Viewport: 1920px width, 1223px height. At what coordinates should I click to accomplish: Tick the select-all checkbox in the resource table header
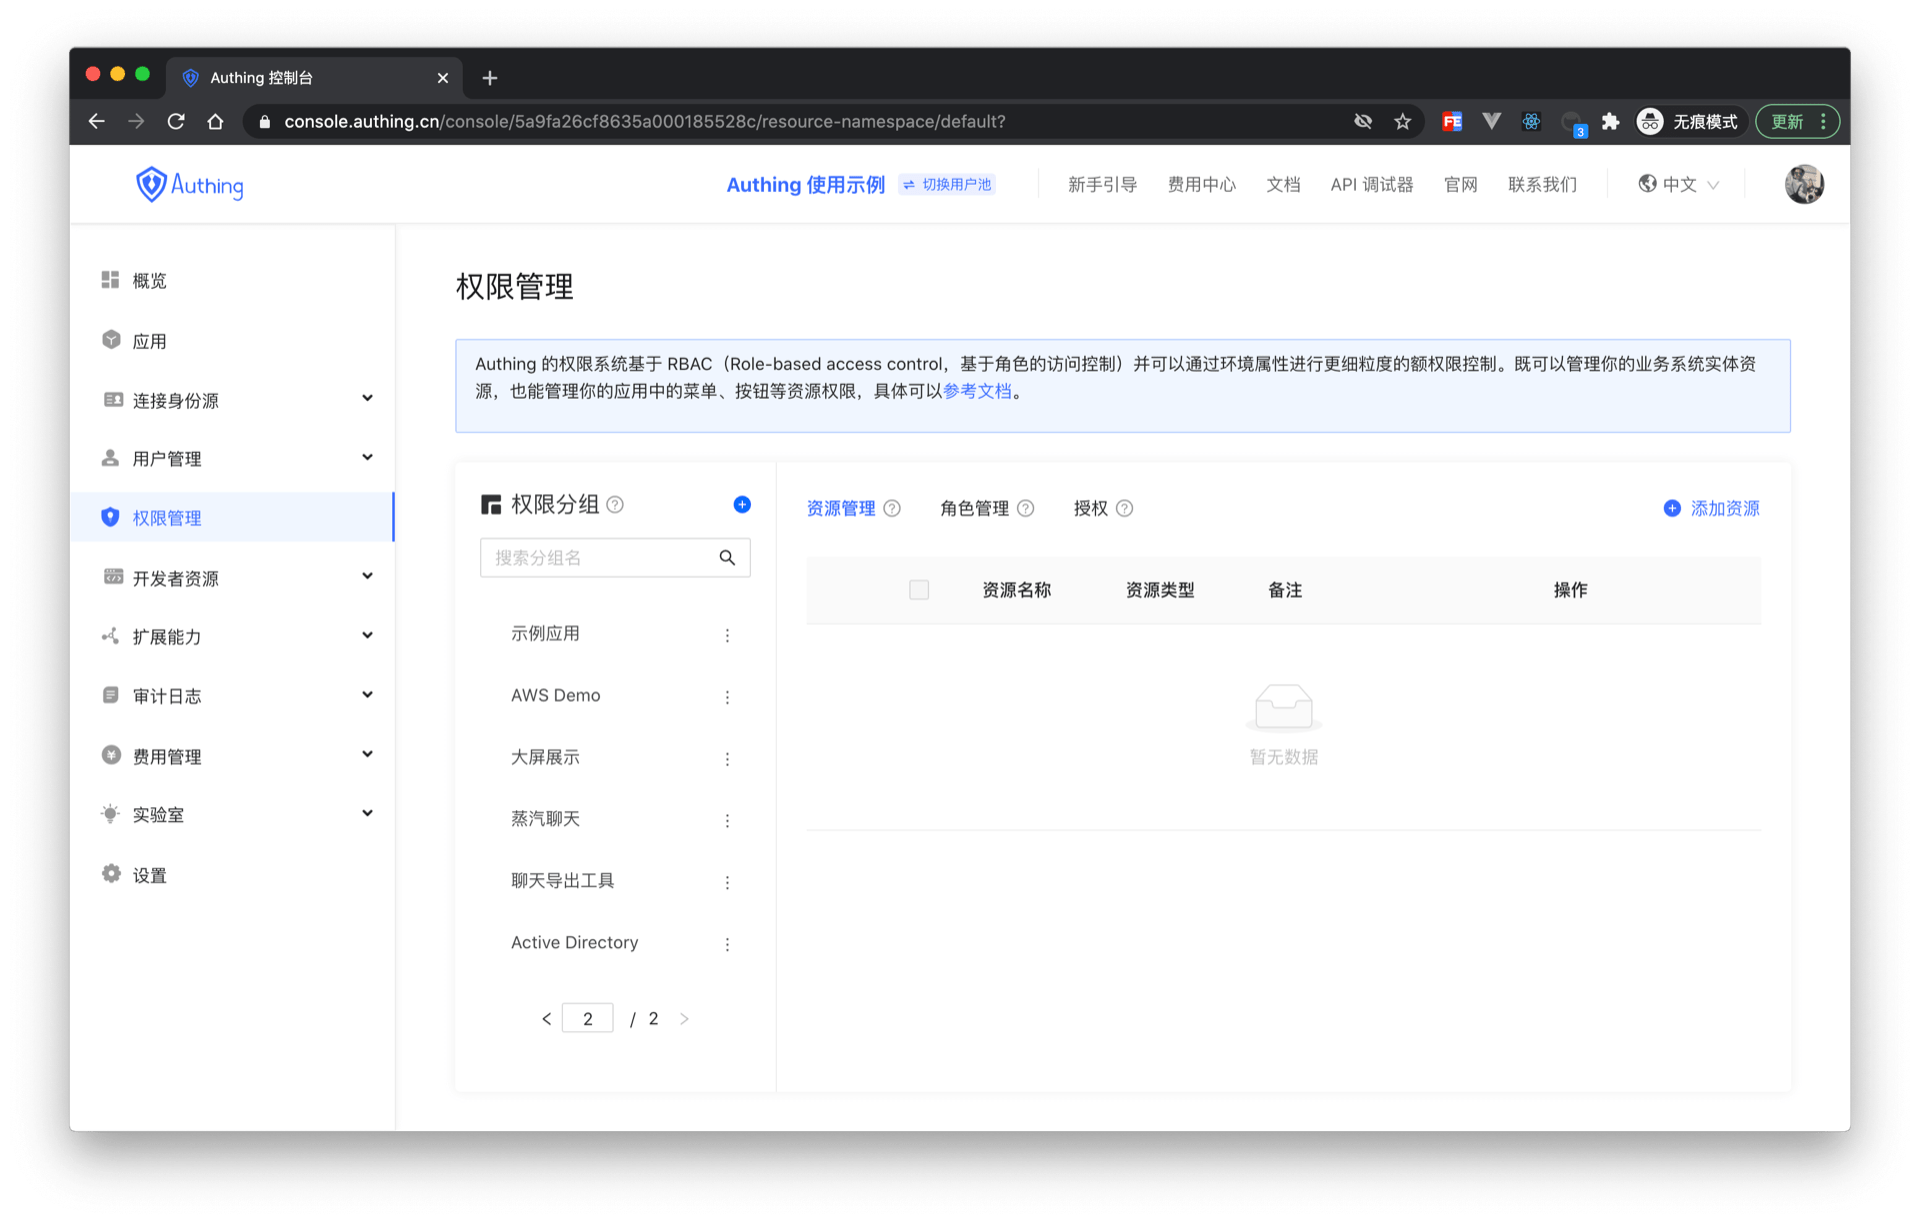[918, 590]
